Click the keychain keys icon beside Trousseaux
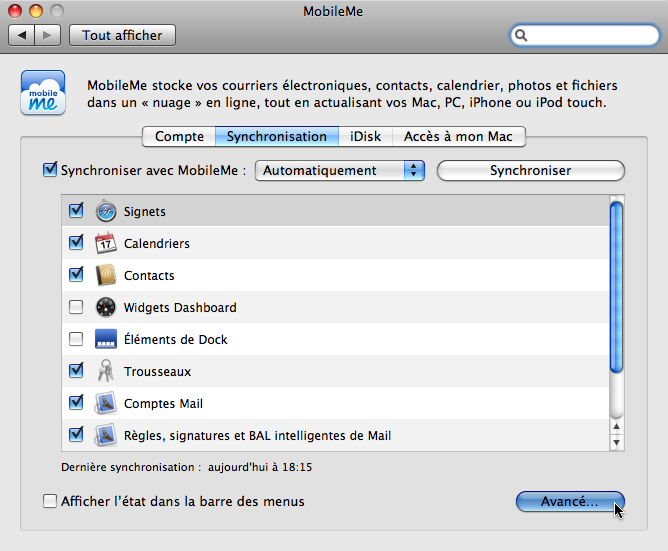668x551 pixels. click(106, 371)
